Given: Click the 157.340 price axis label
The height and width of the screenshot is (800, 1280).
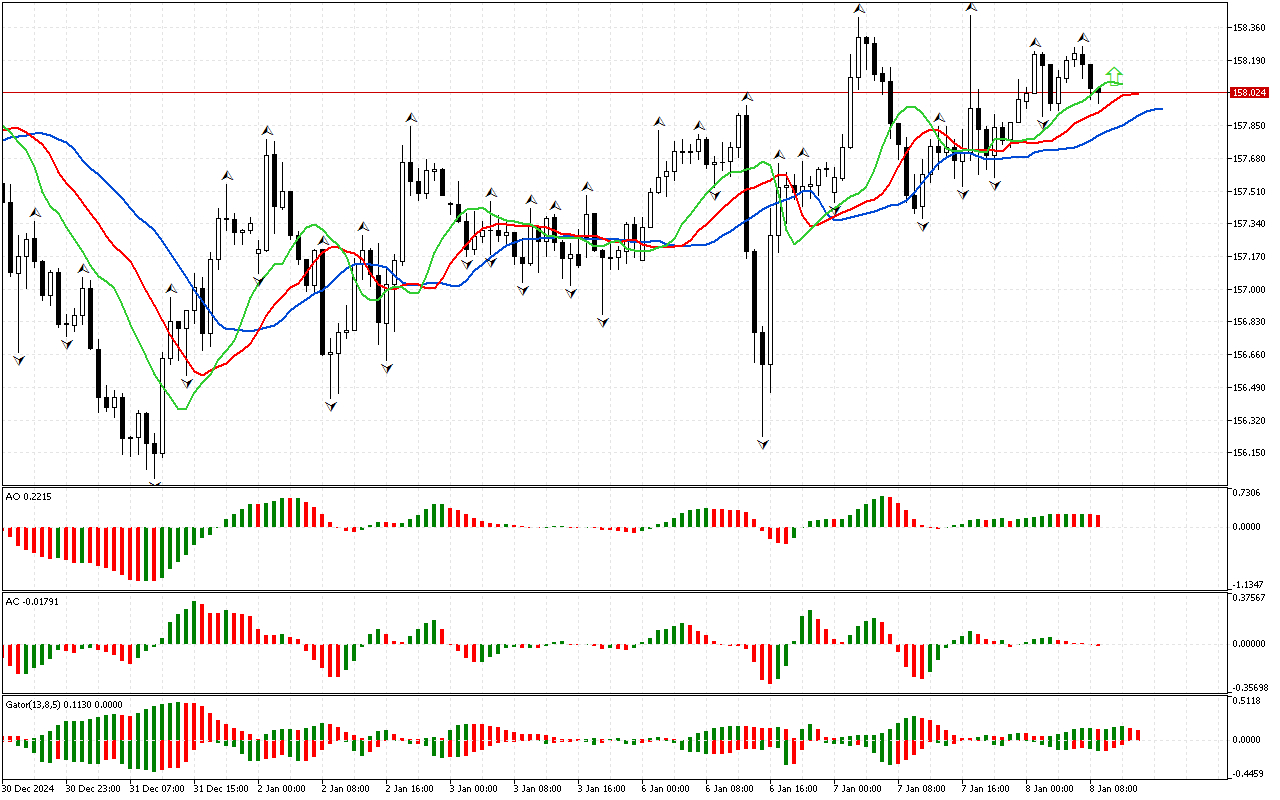Looking at the screenshot, I should click(1250, 224).
